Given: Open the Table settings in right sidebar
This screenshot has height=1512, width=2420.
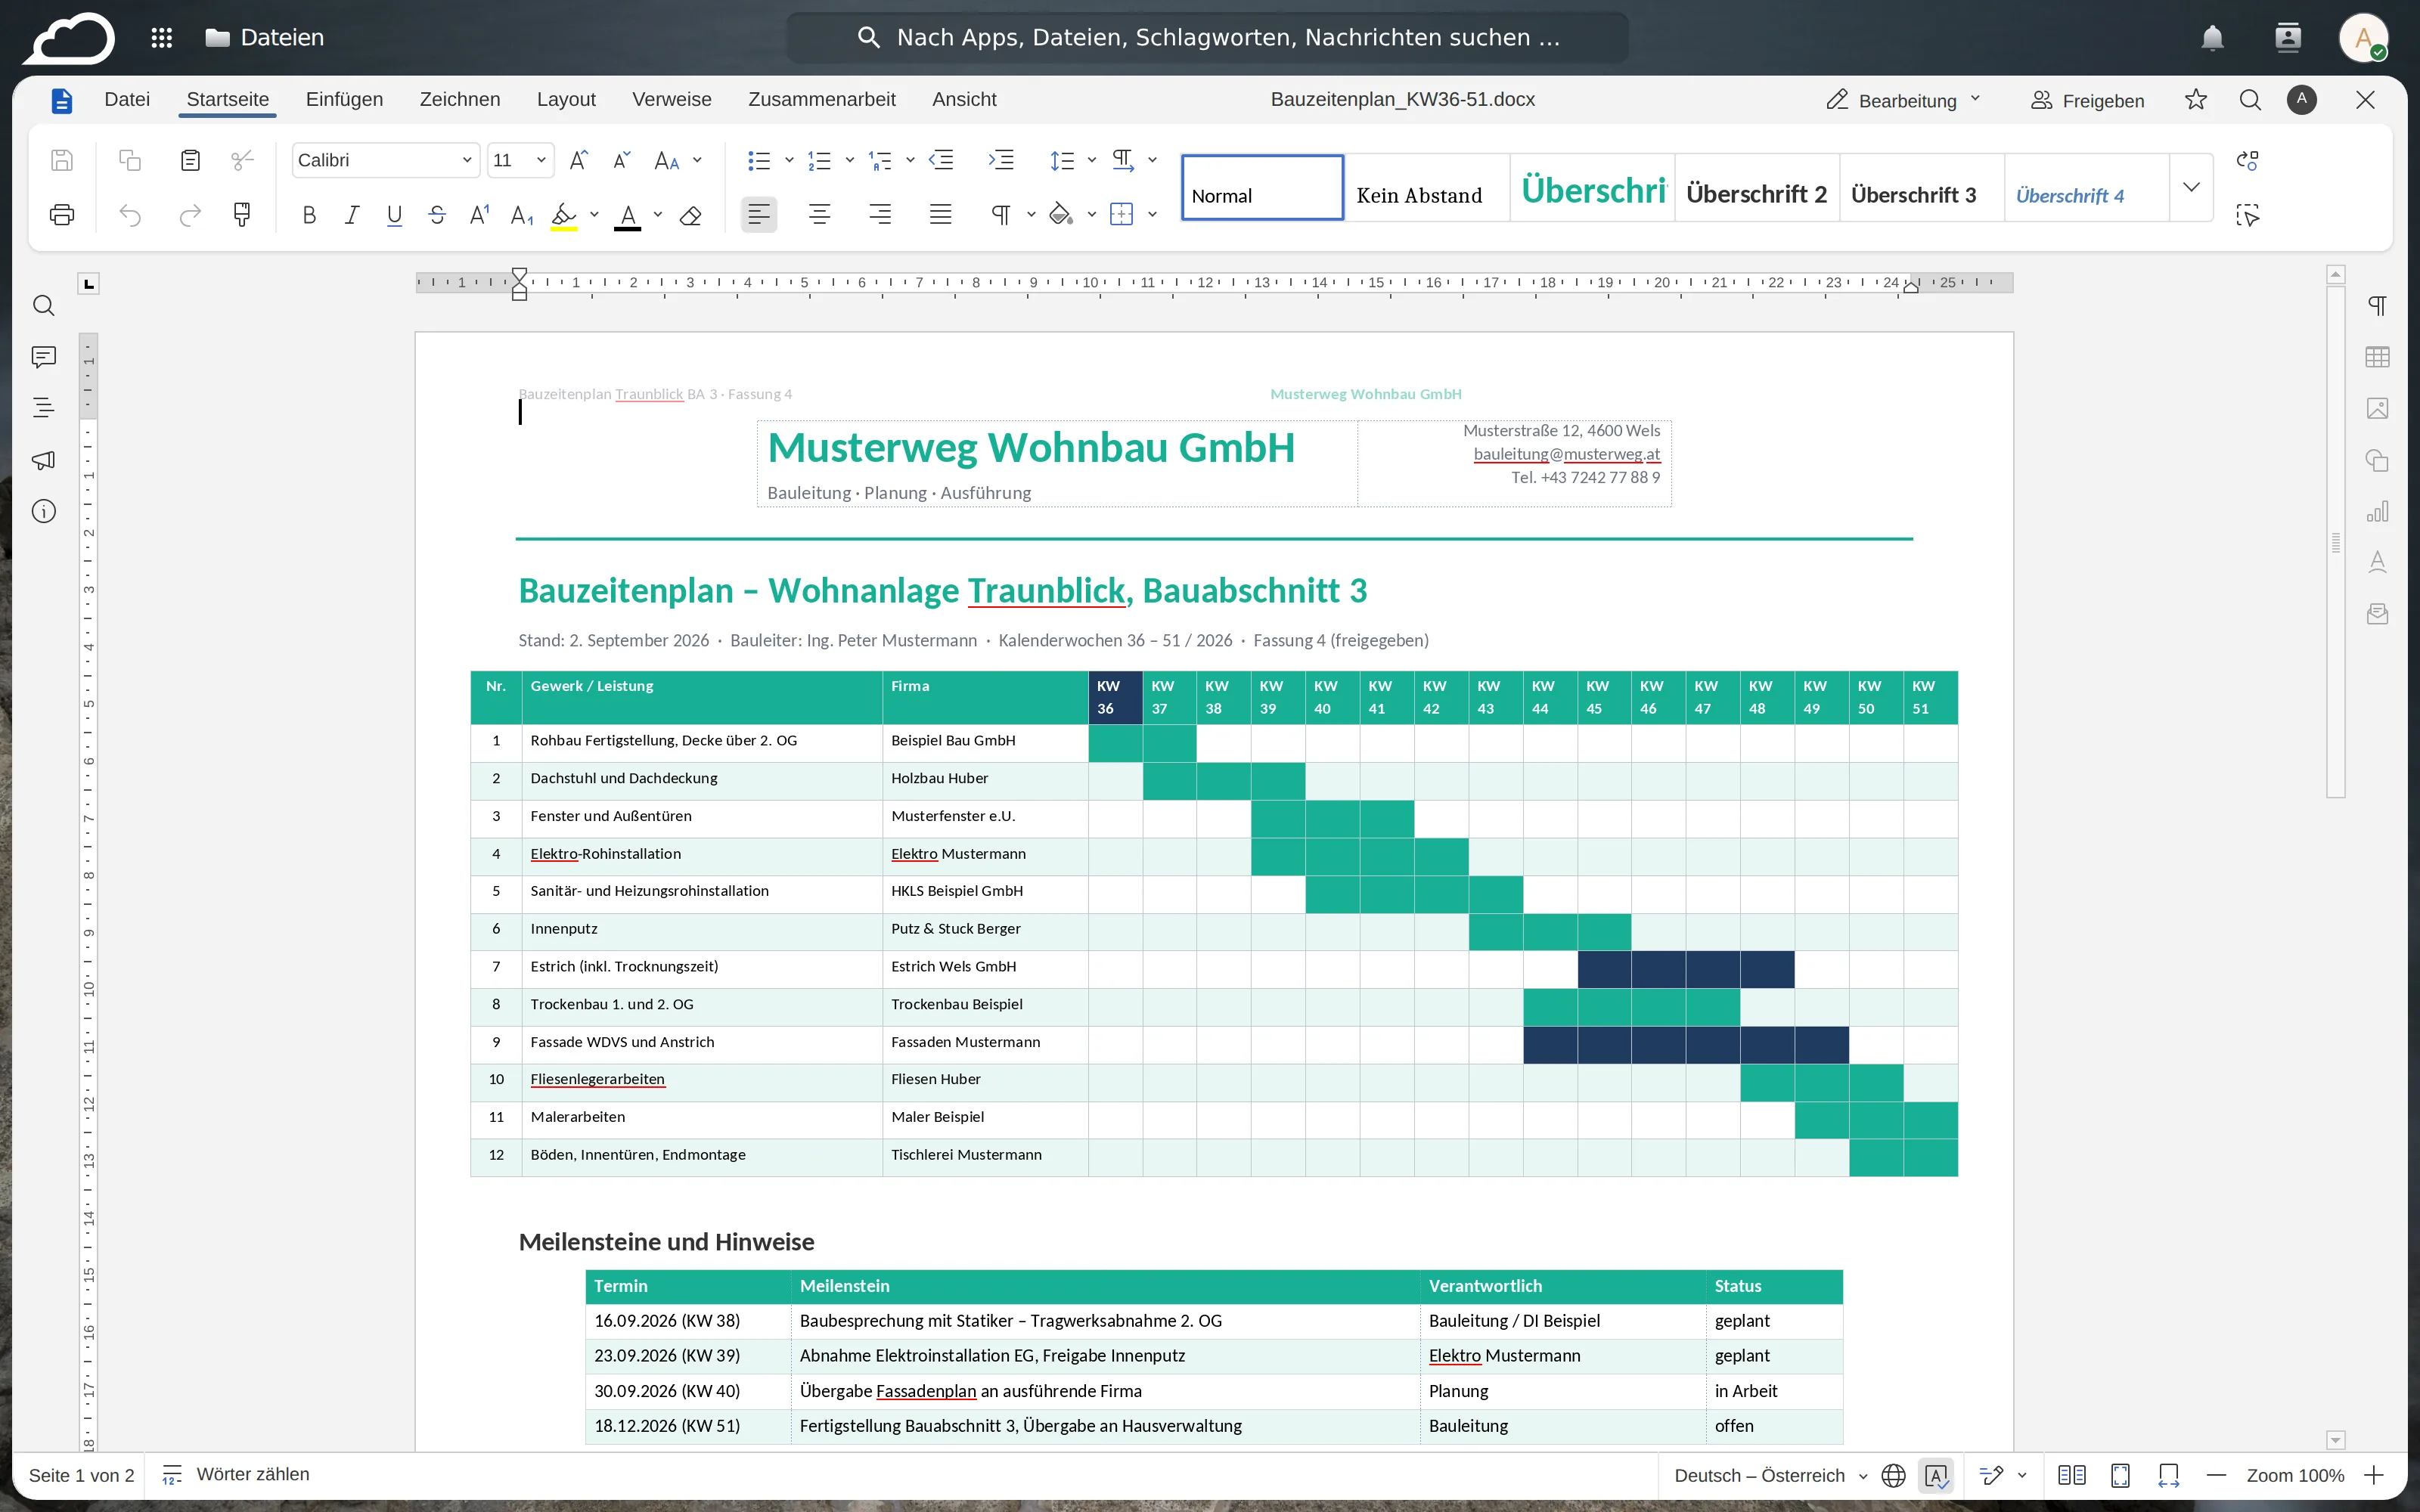Looking at the screenshot, I should pyautogui.click(x=2378, y=357).
